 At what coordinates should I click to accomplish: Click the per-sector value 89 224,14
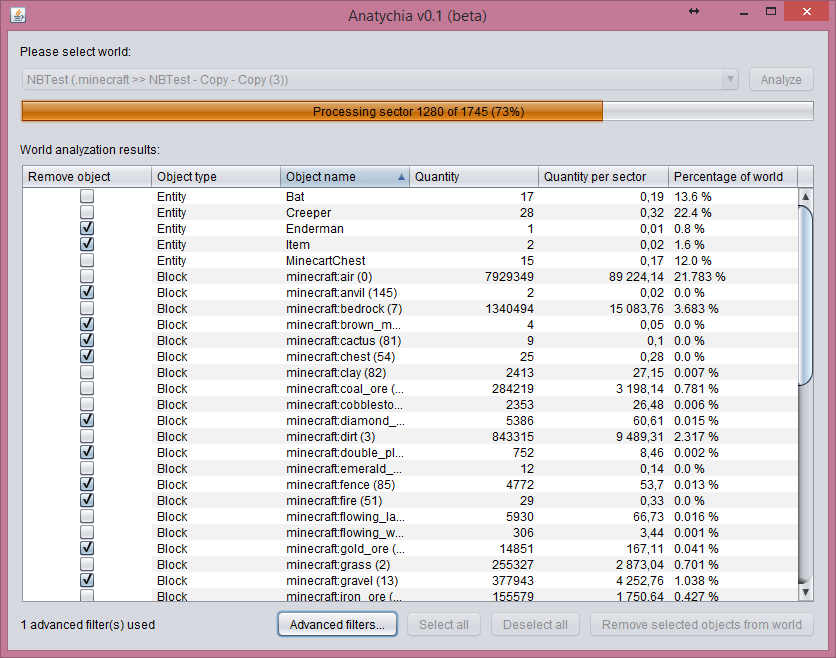(636, 277)
